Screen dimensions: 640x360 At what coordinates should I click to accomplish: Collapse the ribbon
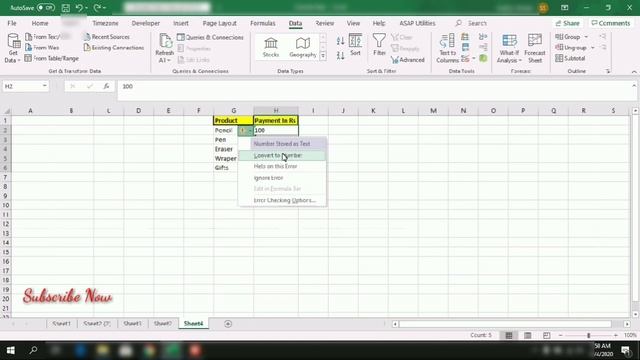634,71
